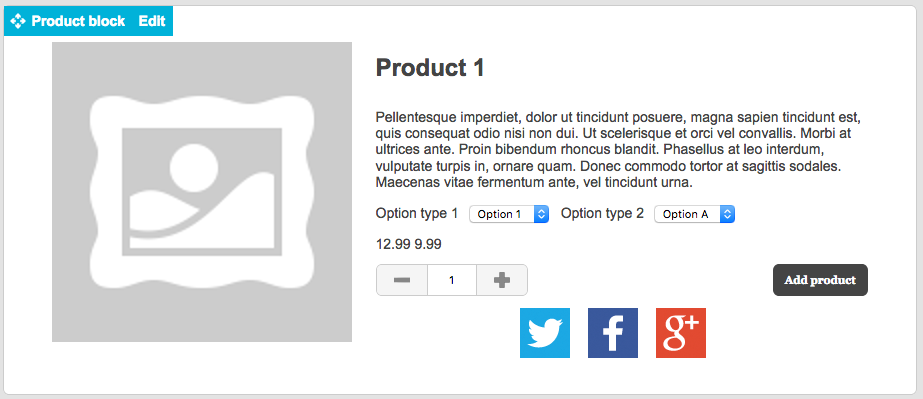Click the Option type 2 label
Screen dimensions: 923x399
(602, 214)
